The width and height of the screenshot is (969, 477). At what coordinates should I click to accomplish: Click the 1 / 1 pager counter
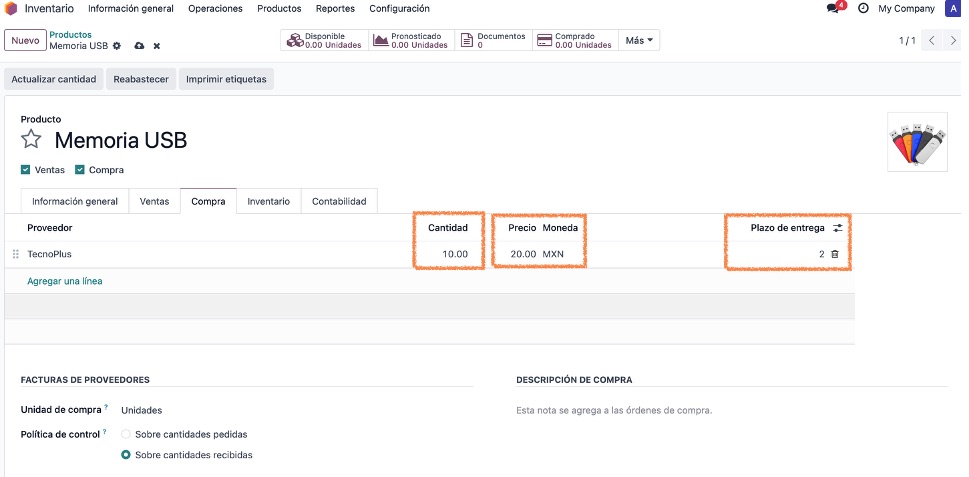[x=907, y=41]
